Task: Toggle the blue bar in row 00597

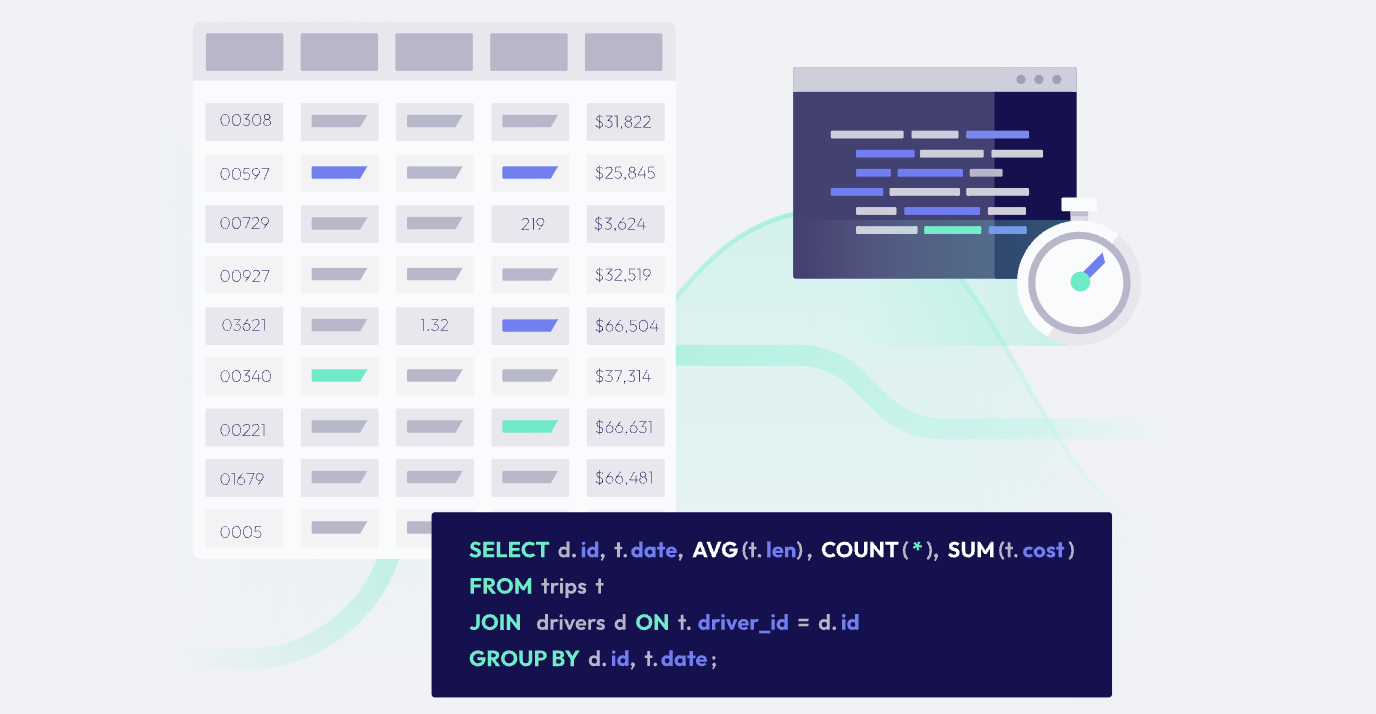Action: pyautogui.click(x=339, y=172)
